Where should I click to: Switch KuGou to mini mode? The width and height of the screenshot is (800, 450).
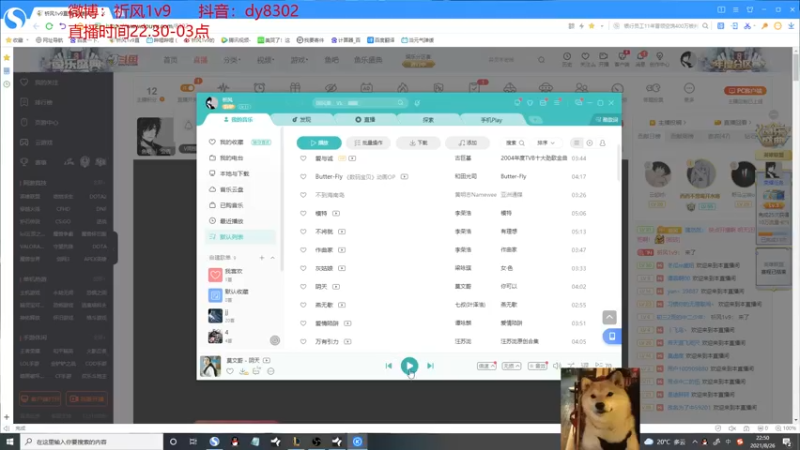[579, 103]
